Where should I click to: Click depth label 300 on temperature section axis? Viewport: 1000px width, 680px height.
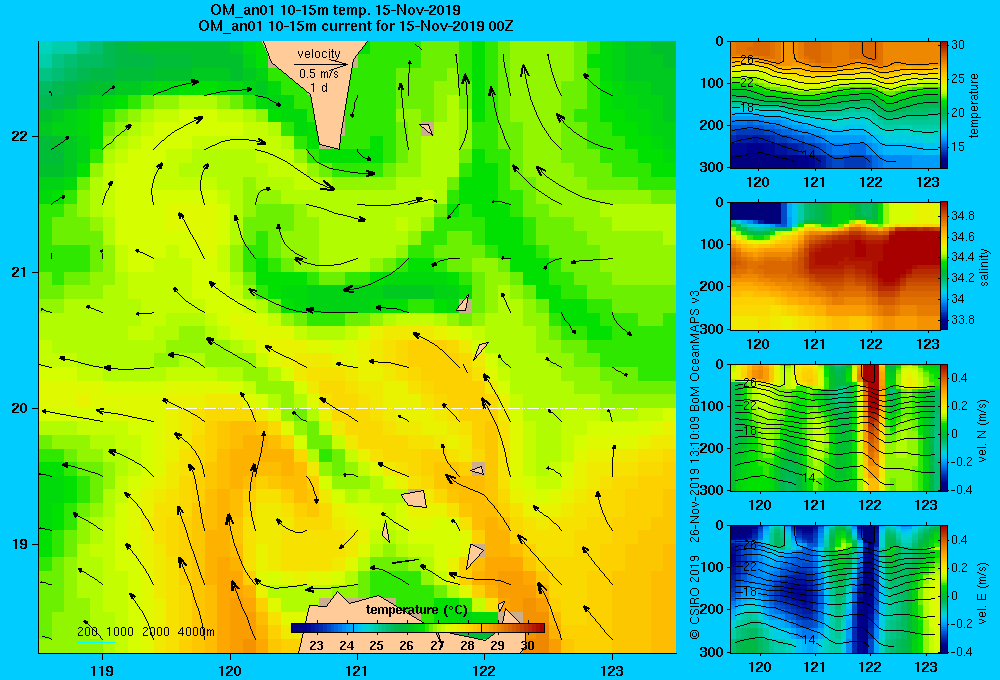712,167
